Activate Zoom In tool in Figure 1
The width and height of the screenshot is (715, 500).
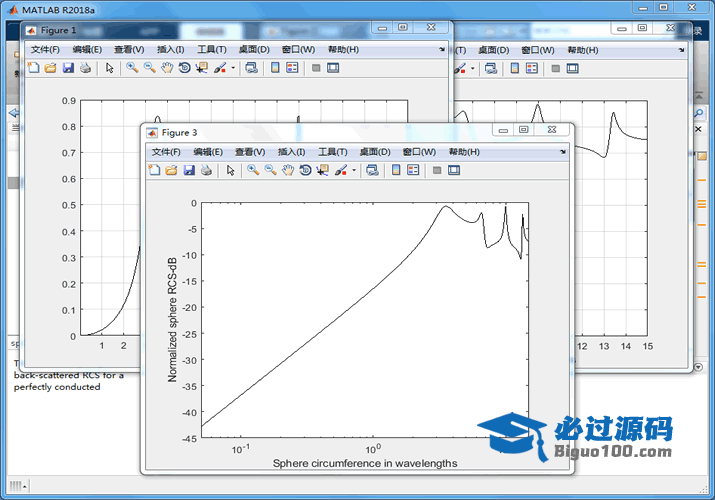pyautogui.click(x=132, y=68)
